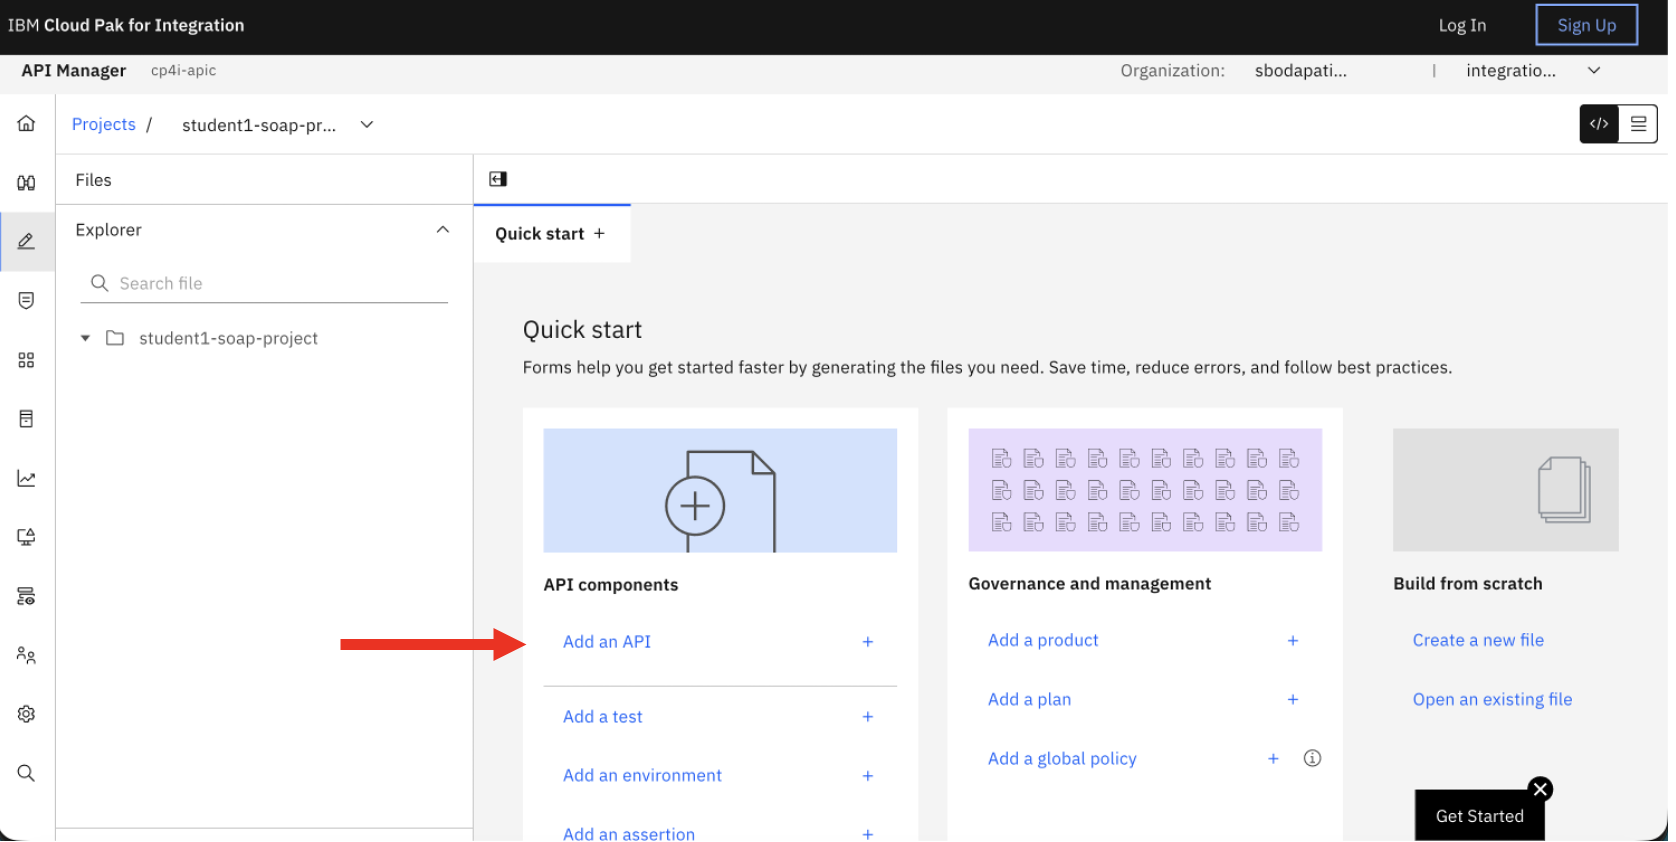Click the Add a global policy link

[1062, 759]
